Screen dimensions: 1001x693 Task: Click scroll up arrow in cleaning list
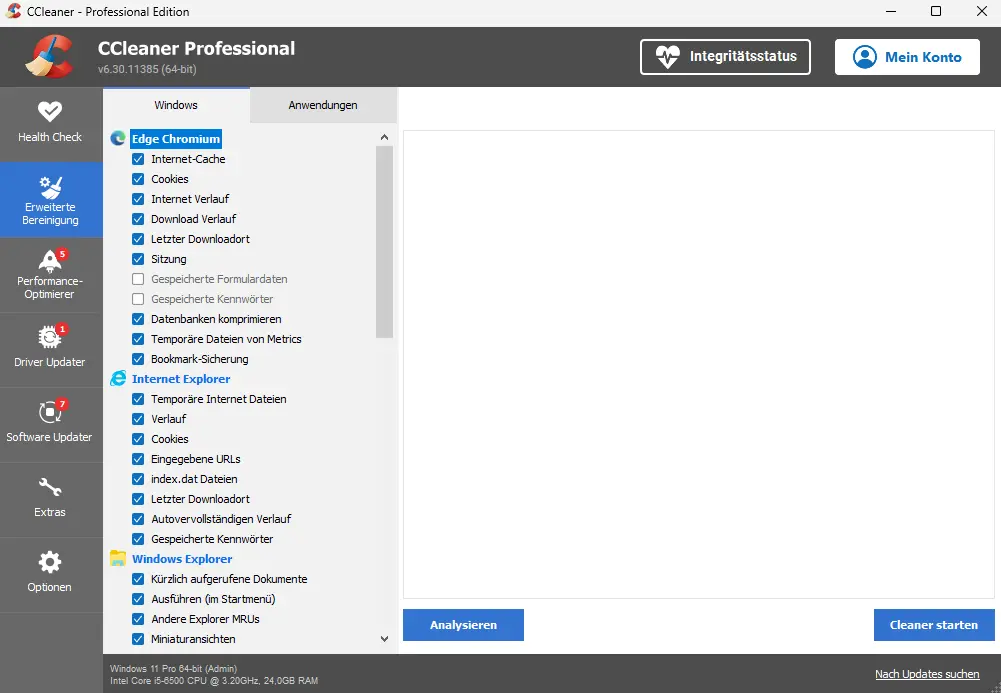click(384, 137)
